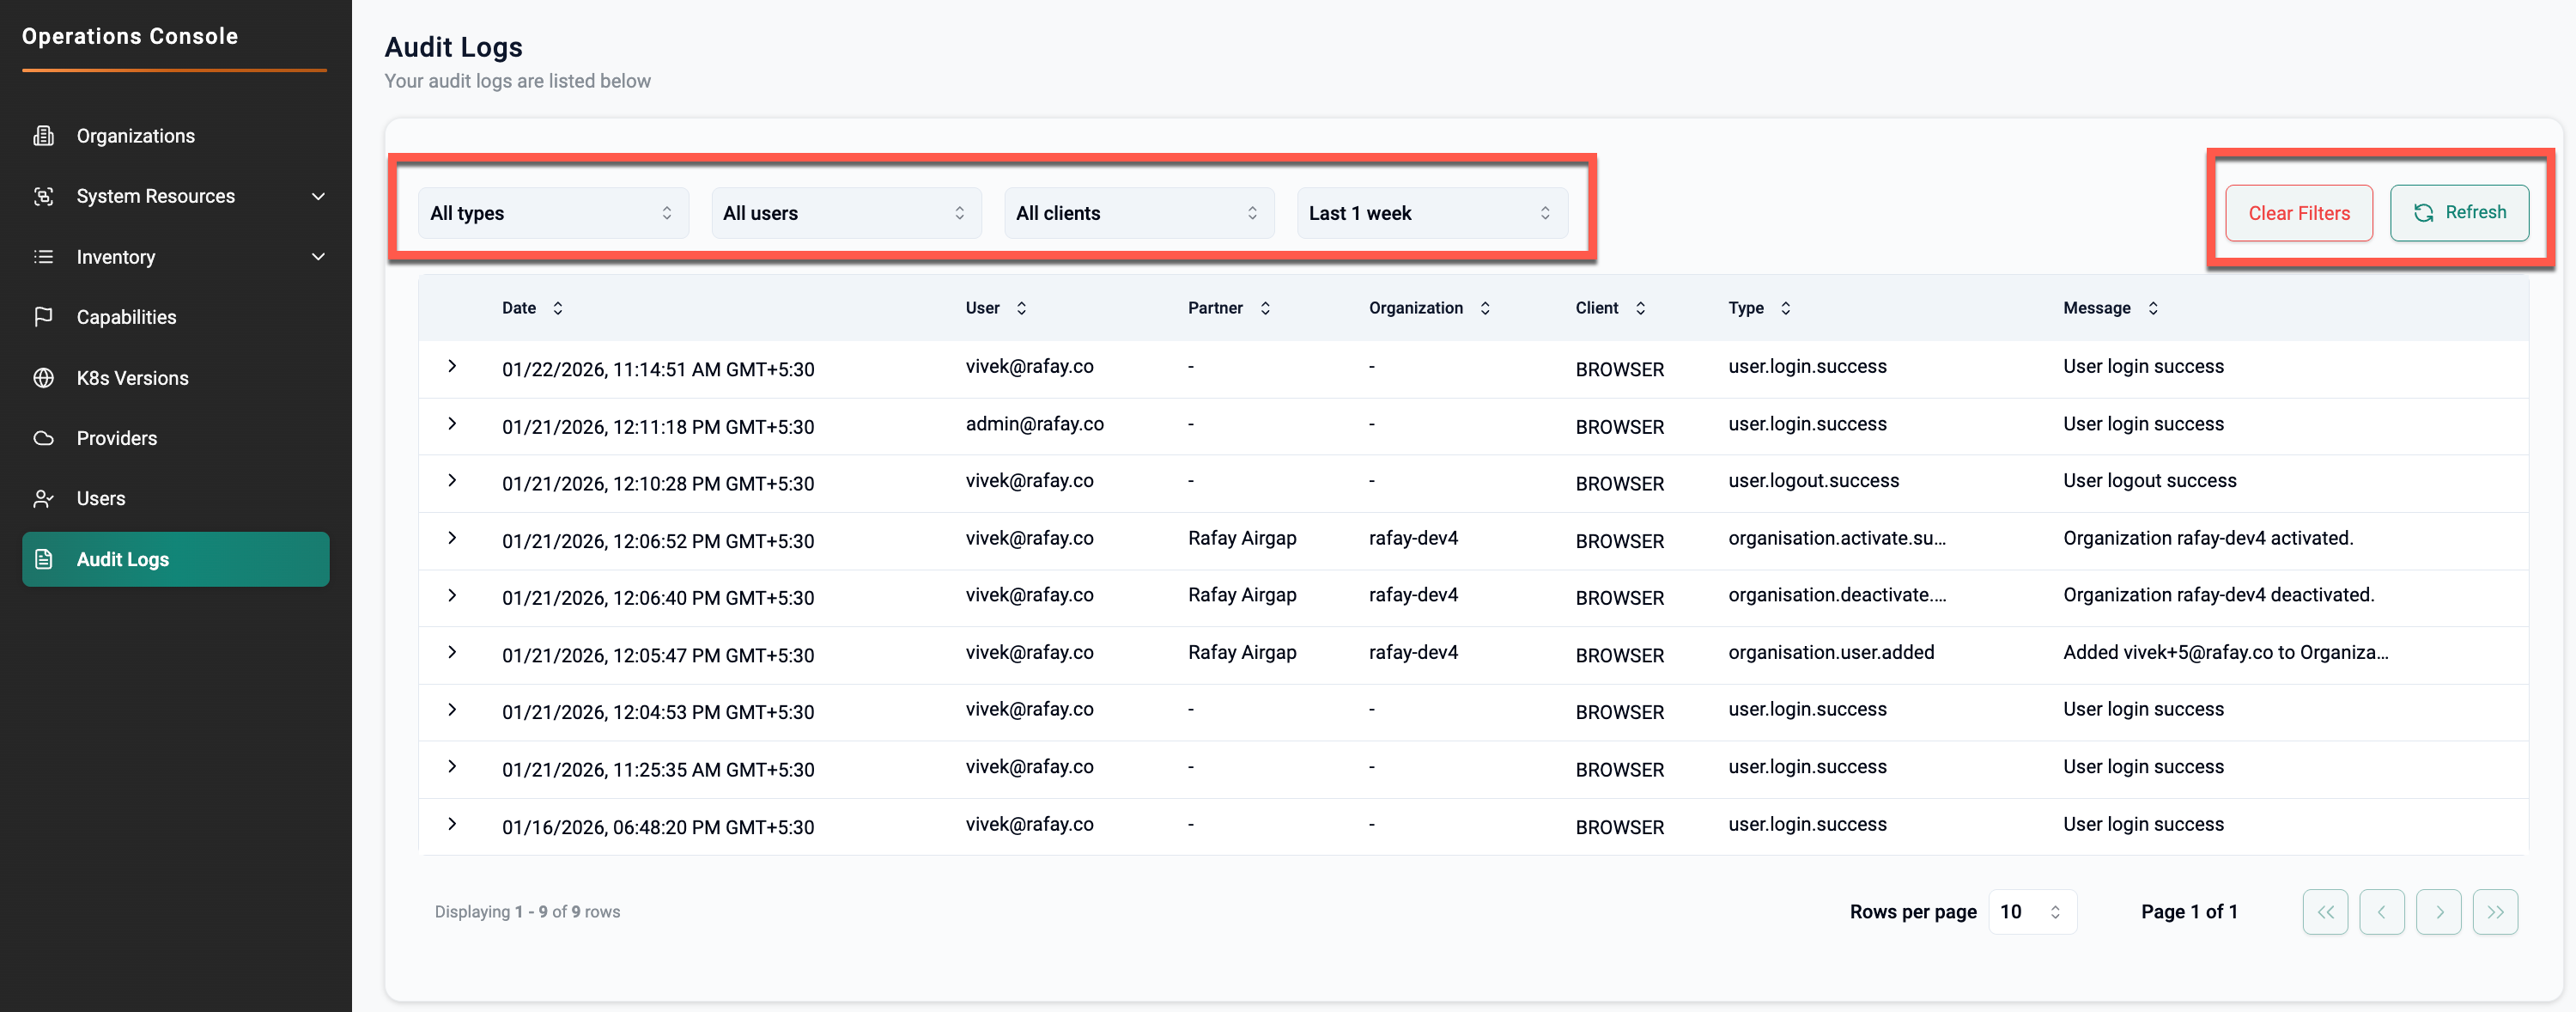
Task: Click the Users person icon
Action: [x=43, y=498]
